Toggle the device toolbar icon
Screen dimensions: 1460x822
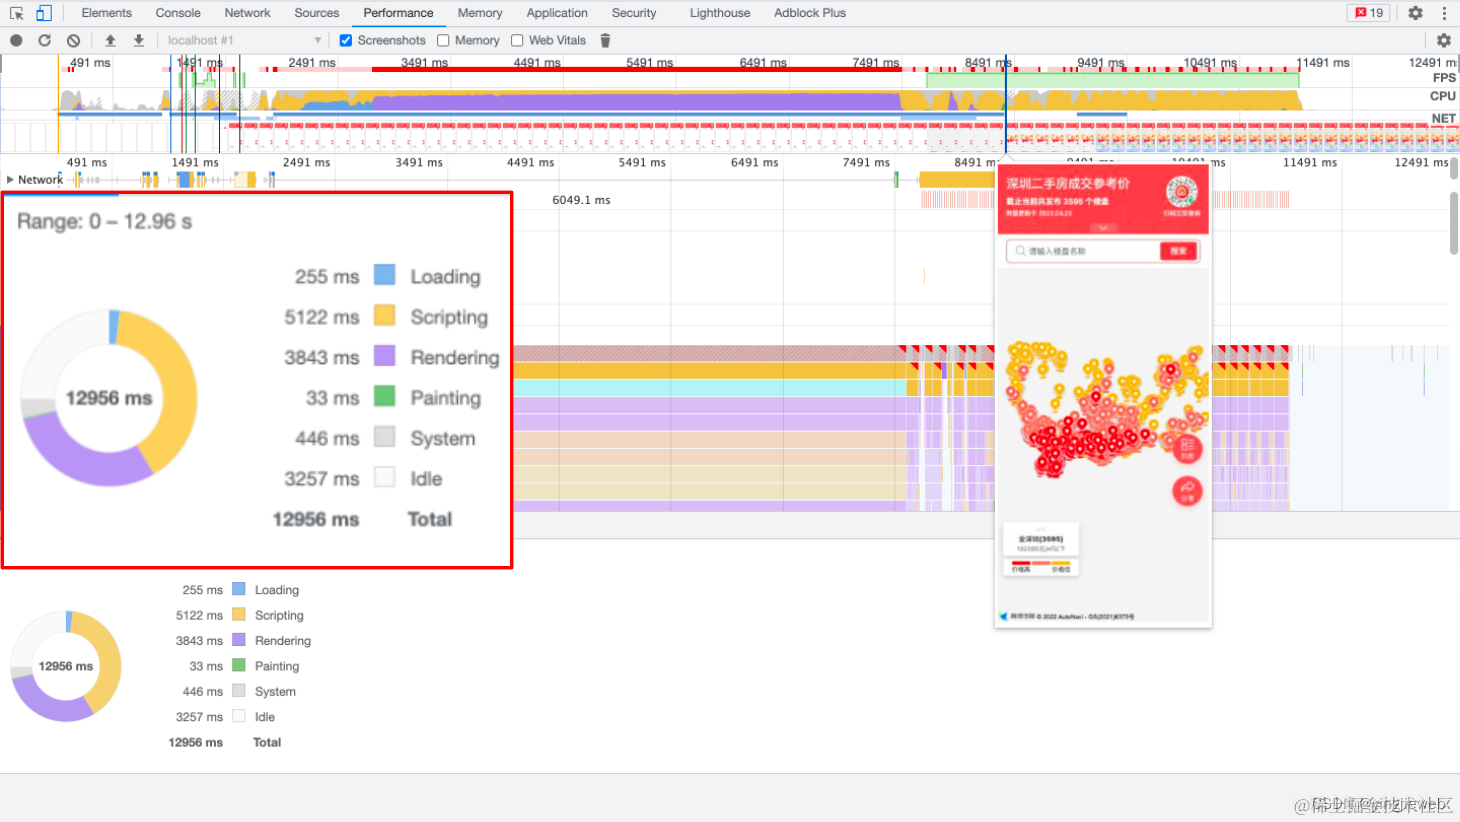tap(44, 13)
